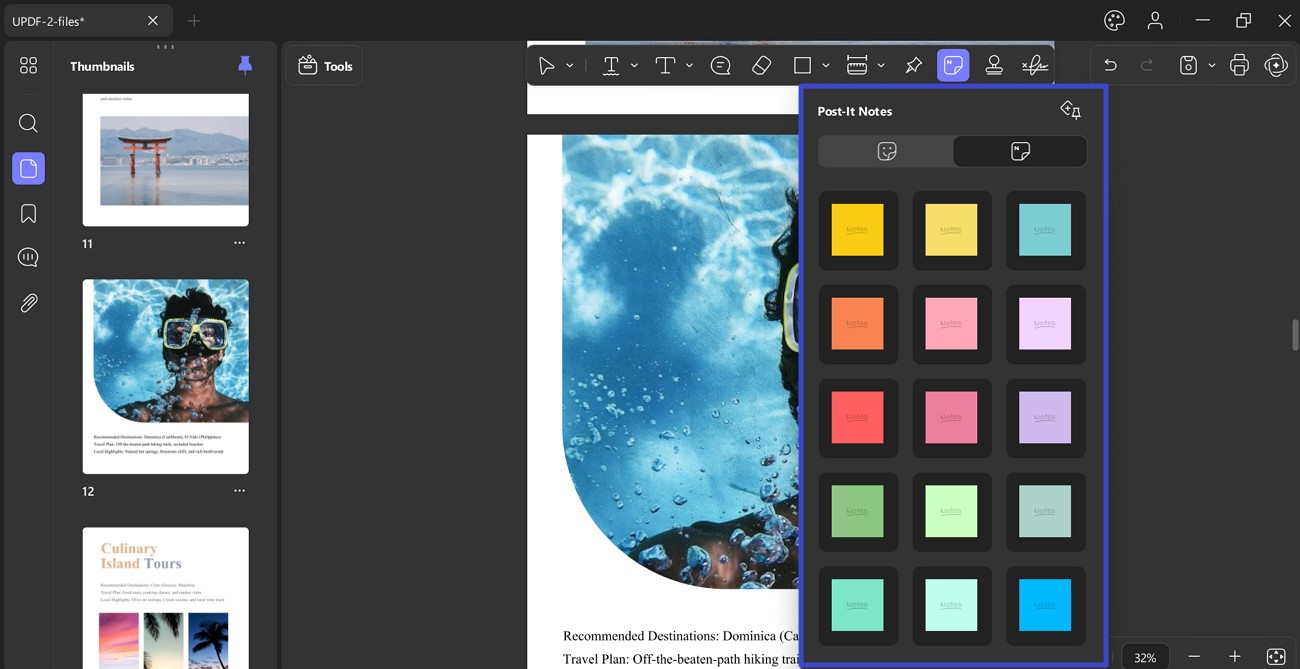Pick the golden yellow post-it note
1300x669 pixels.
tap(858, 230)
